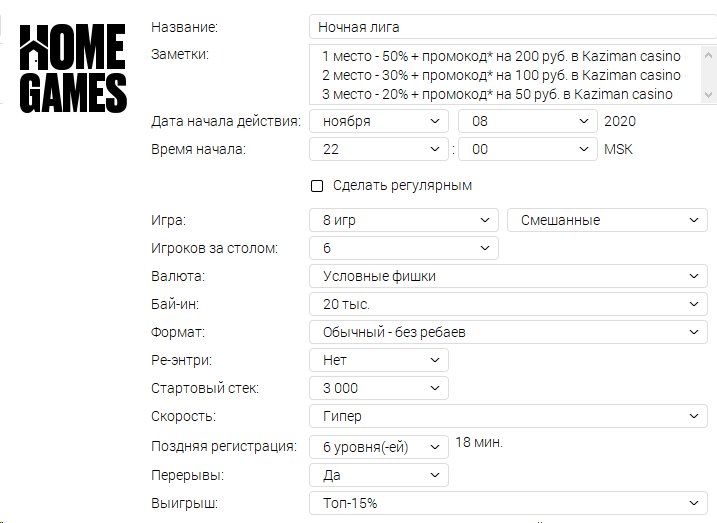Viewport: 717px width, 523px height.
Task: Open the buy-in dropdown '20 тыс.'
Action: 508,304
